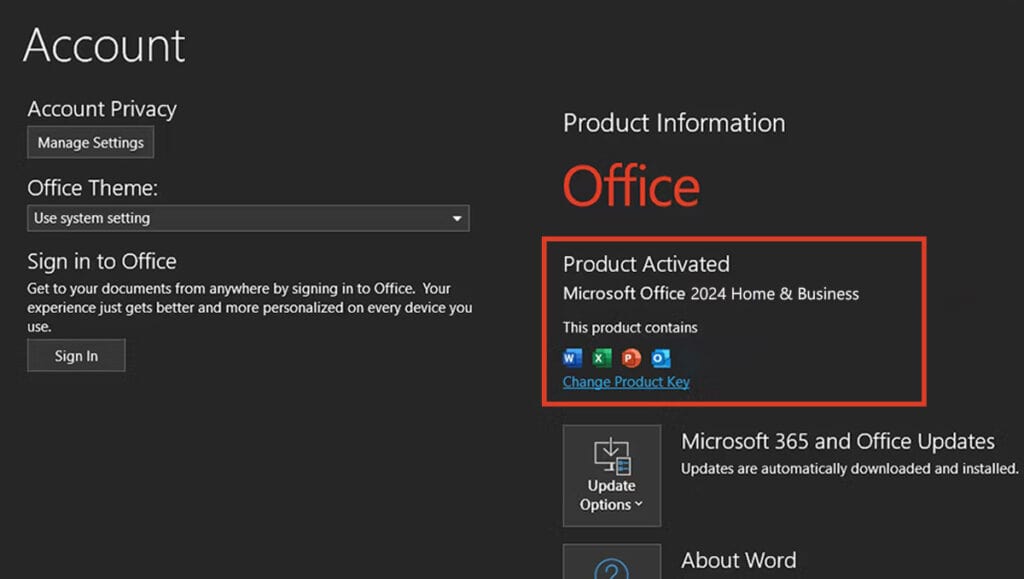Viewport: 1024px width, 579px height.
Task: Click the Office Theme dropdown arrow
Action: [458, 218]
